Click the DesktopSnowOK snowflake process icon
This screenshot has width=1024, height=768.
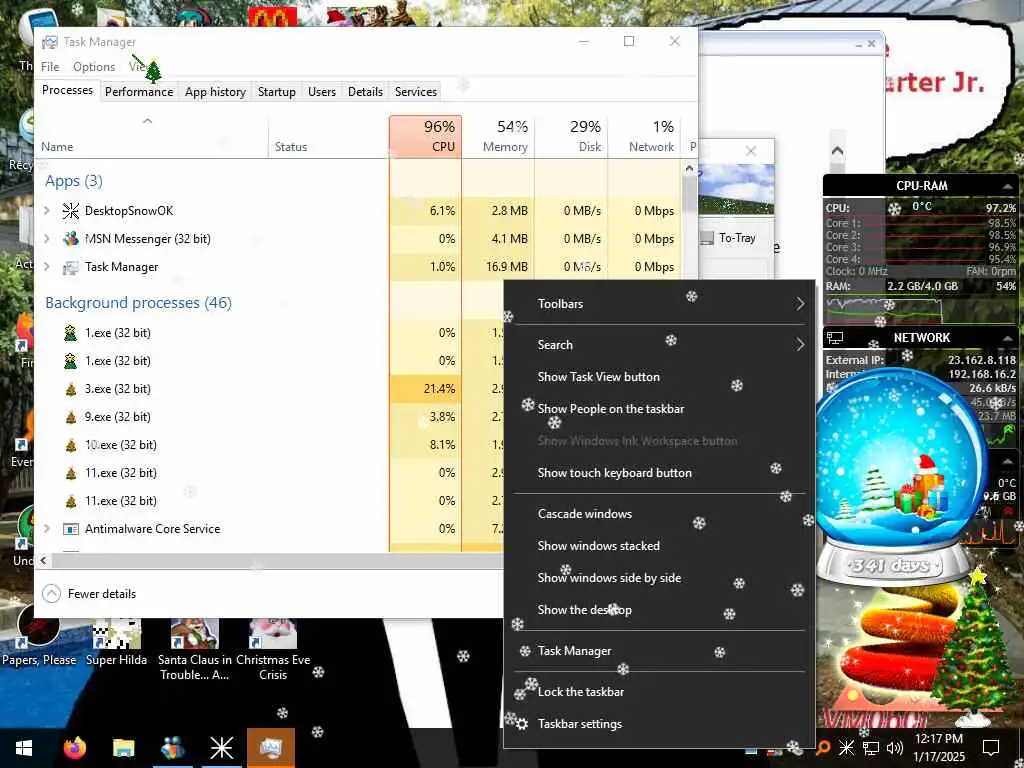tap(71, 211)
